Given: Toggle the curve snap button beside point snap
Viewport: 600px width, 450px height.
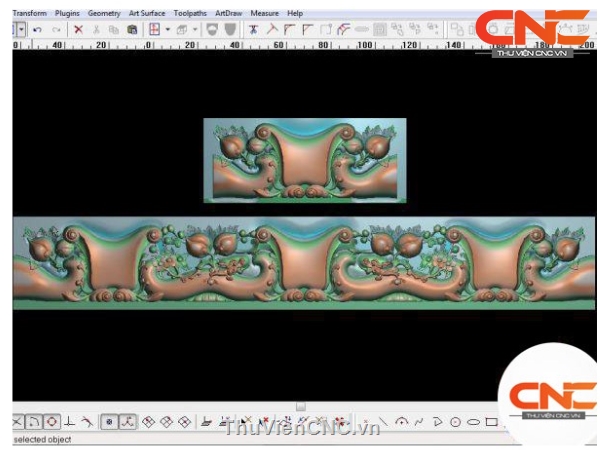Looking at the screenshot, I should pyautogui.click(x=127, y=422).
